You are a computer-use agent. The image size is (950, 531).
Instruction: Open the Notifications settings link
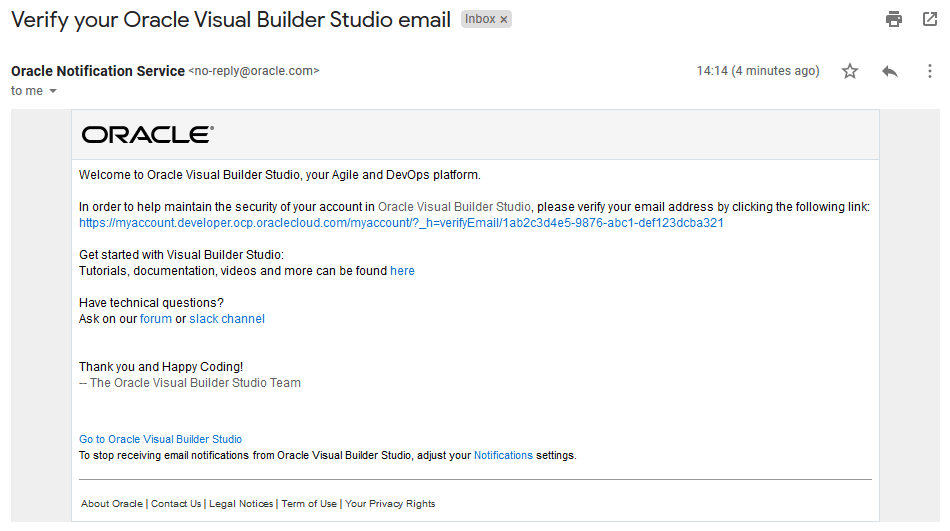pyautogui.click(x=503, y=455)
